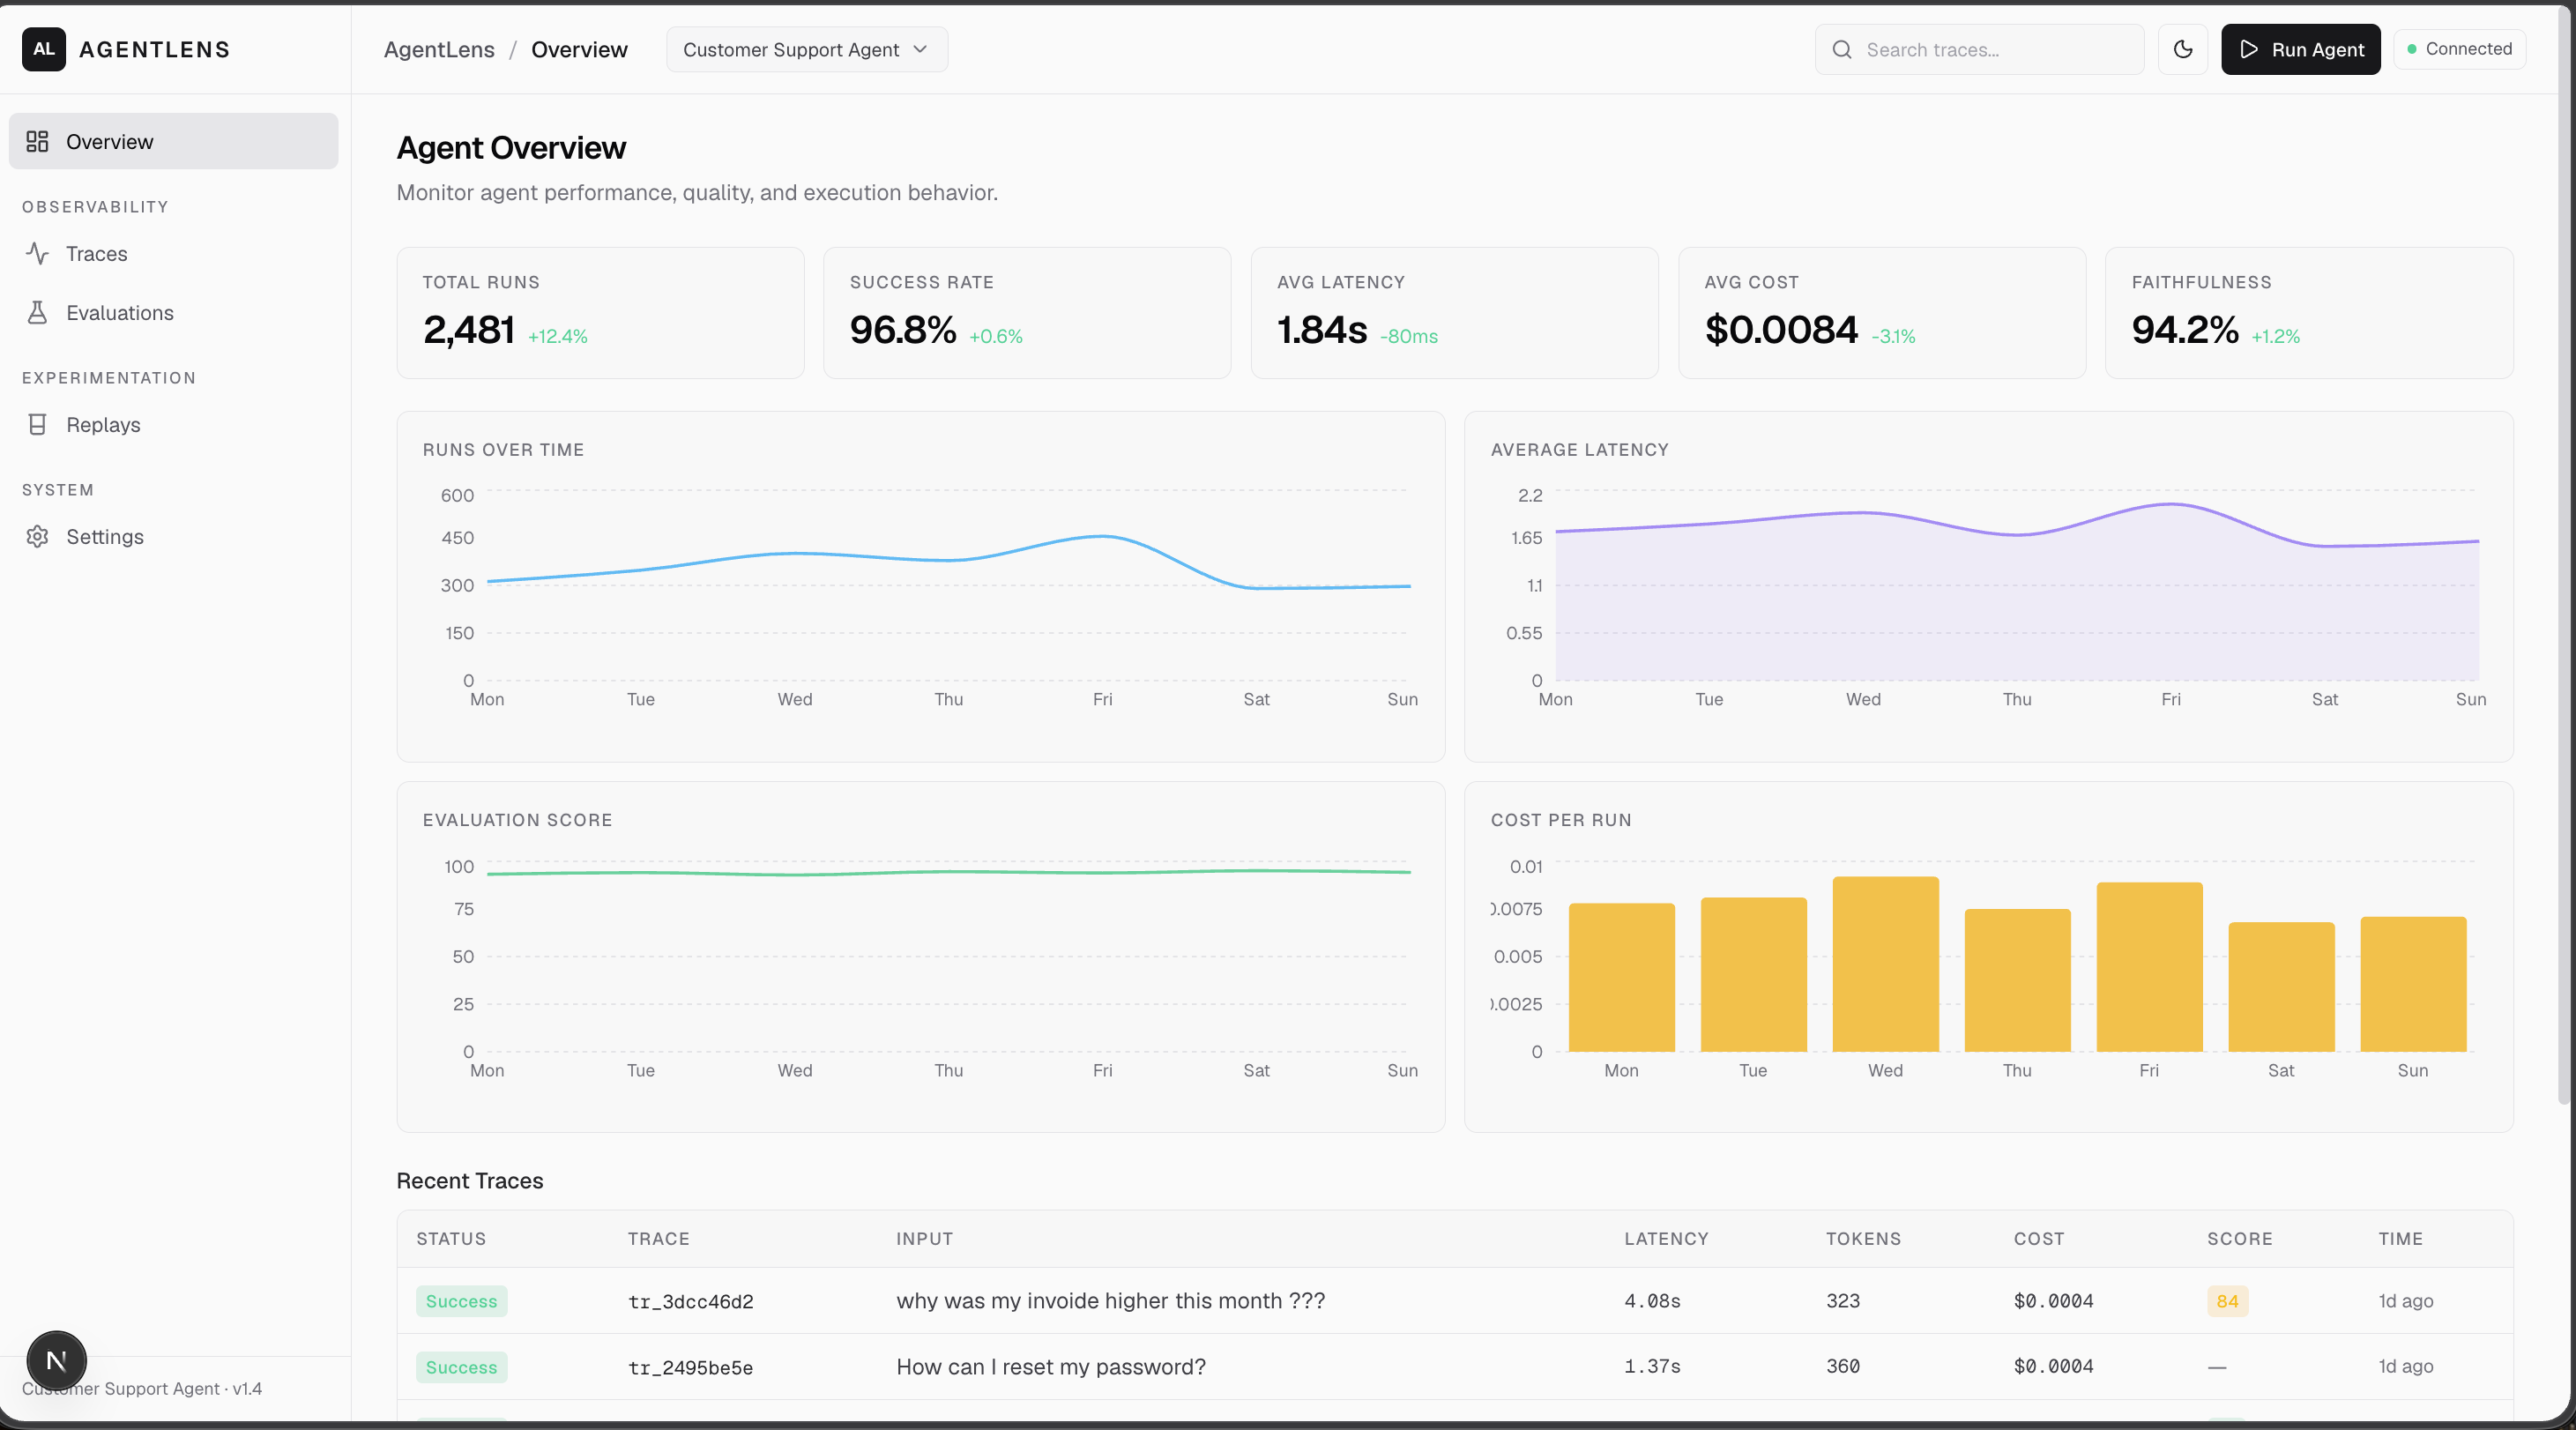Screen dimensions: 2576x1430
Task: Click the Traces activity icon
Action: 38,253
